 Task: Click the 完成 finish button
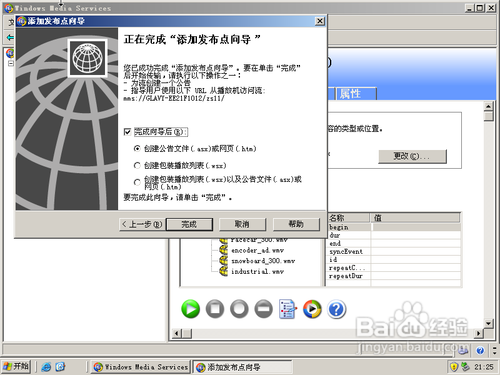pyautogui.click(x=189, y=224)
